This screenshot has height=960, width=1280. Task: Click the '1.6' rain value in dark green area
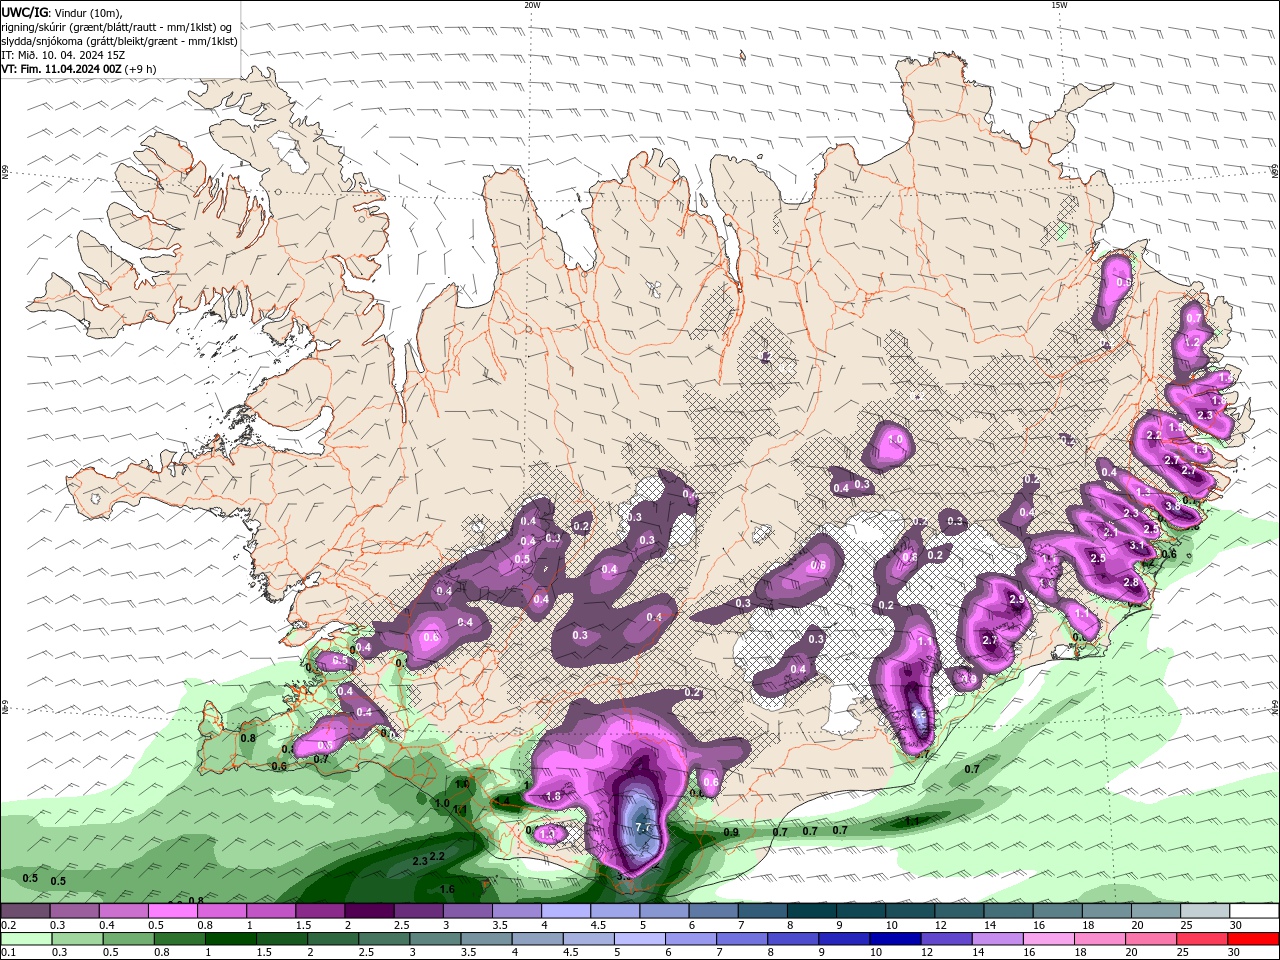point(447,889)
